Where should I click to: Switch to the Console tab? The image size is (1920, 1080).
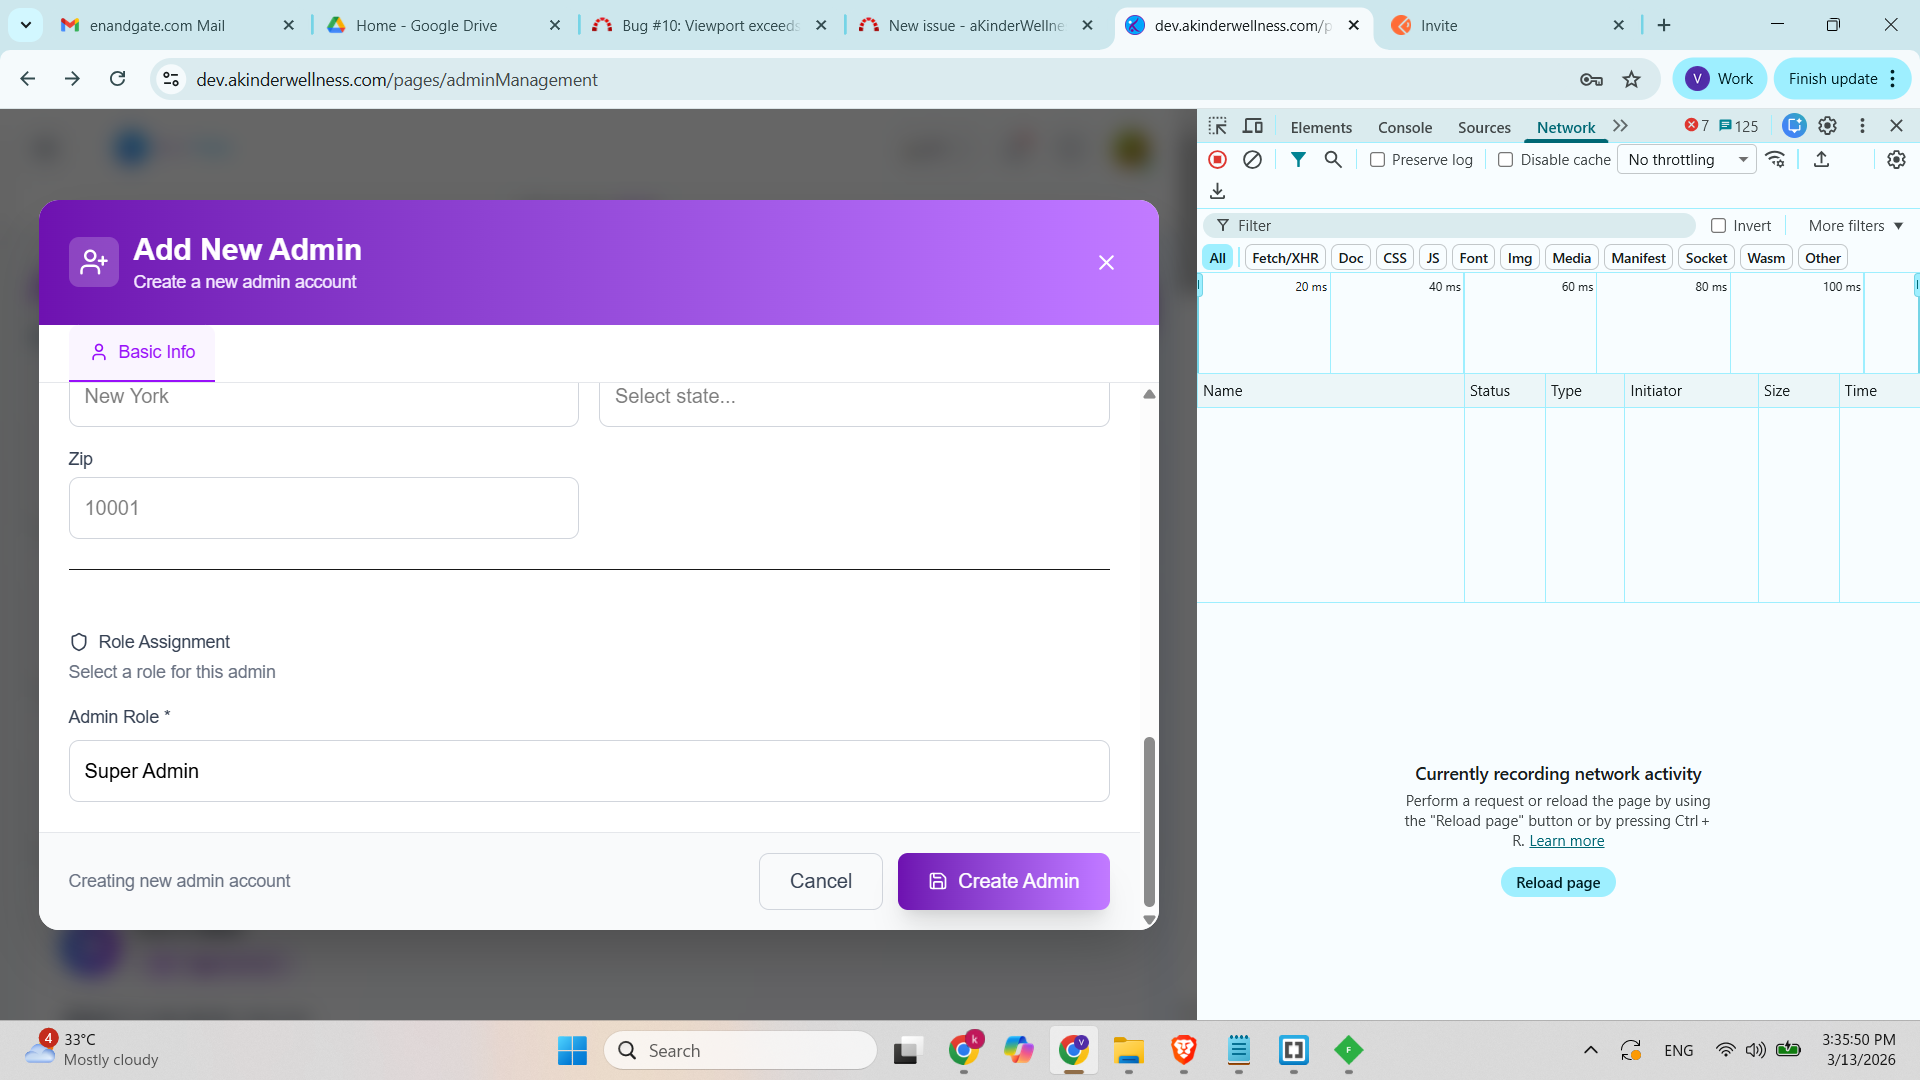click(1404, 127)
